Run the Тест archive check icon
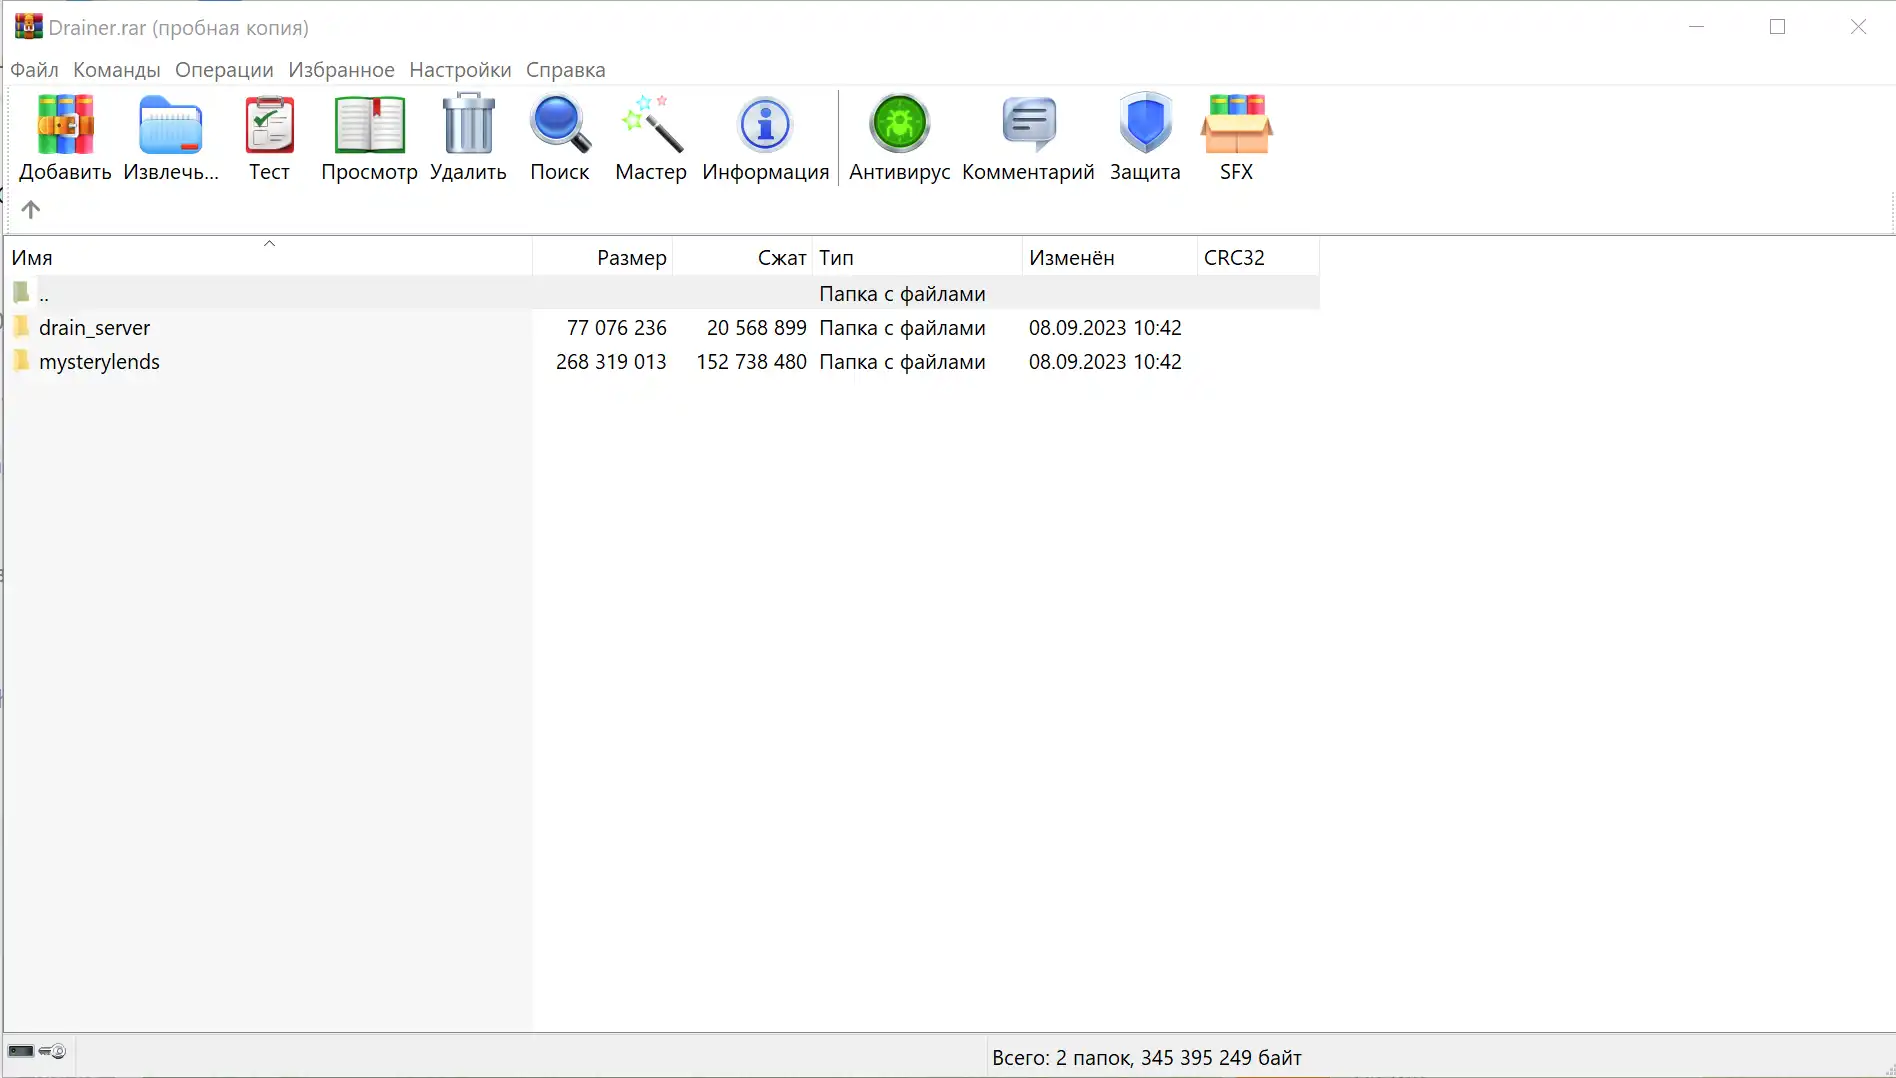The image size is (1896, 1078). pyautogui.click(x=269, y=124)
